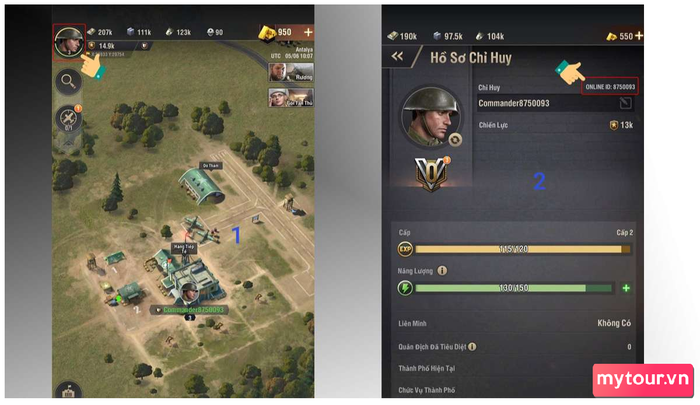Image resolution: width=700 pixels, height=405 pixels.
Task: Expand the chevron below the airplane icon
Action: [x=68, y=143]
